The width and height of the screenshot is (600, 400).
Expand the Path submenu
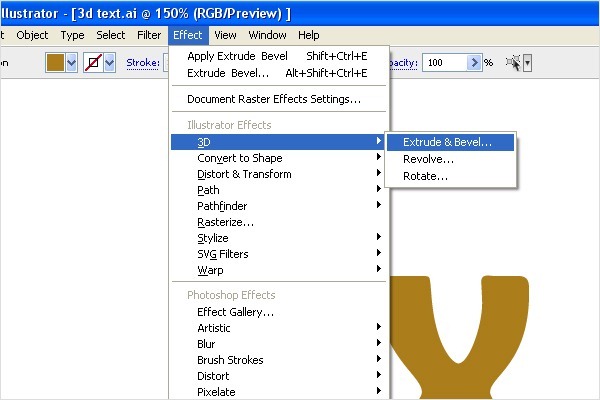coord(278,190)
